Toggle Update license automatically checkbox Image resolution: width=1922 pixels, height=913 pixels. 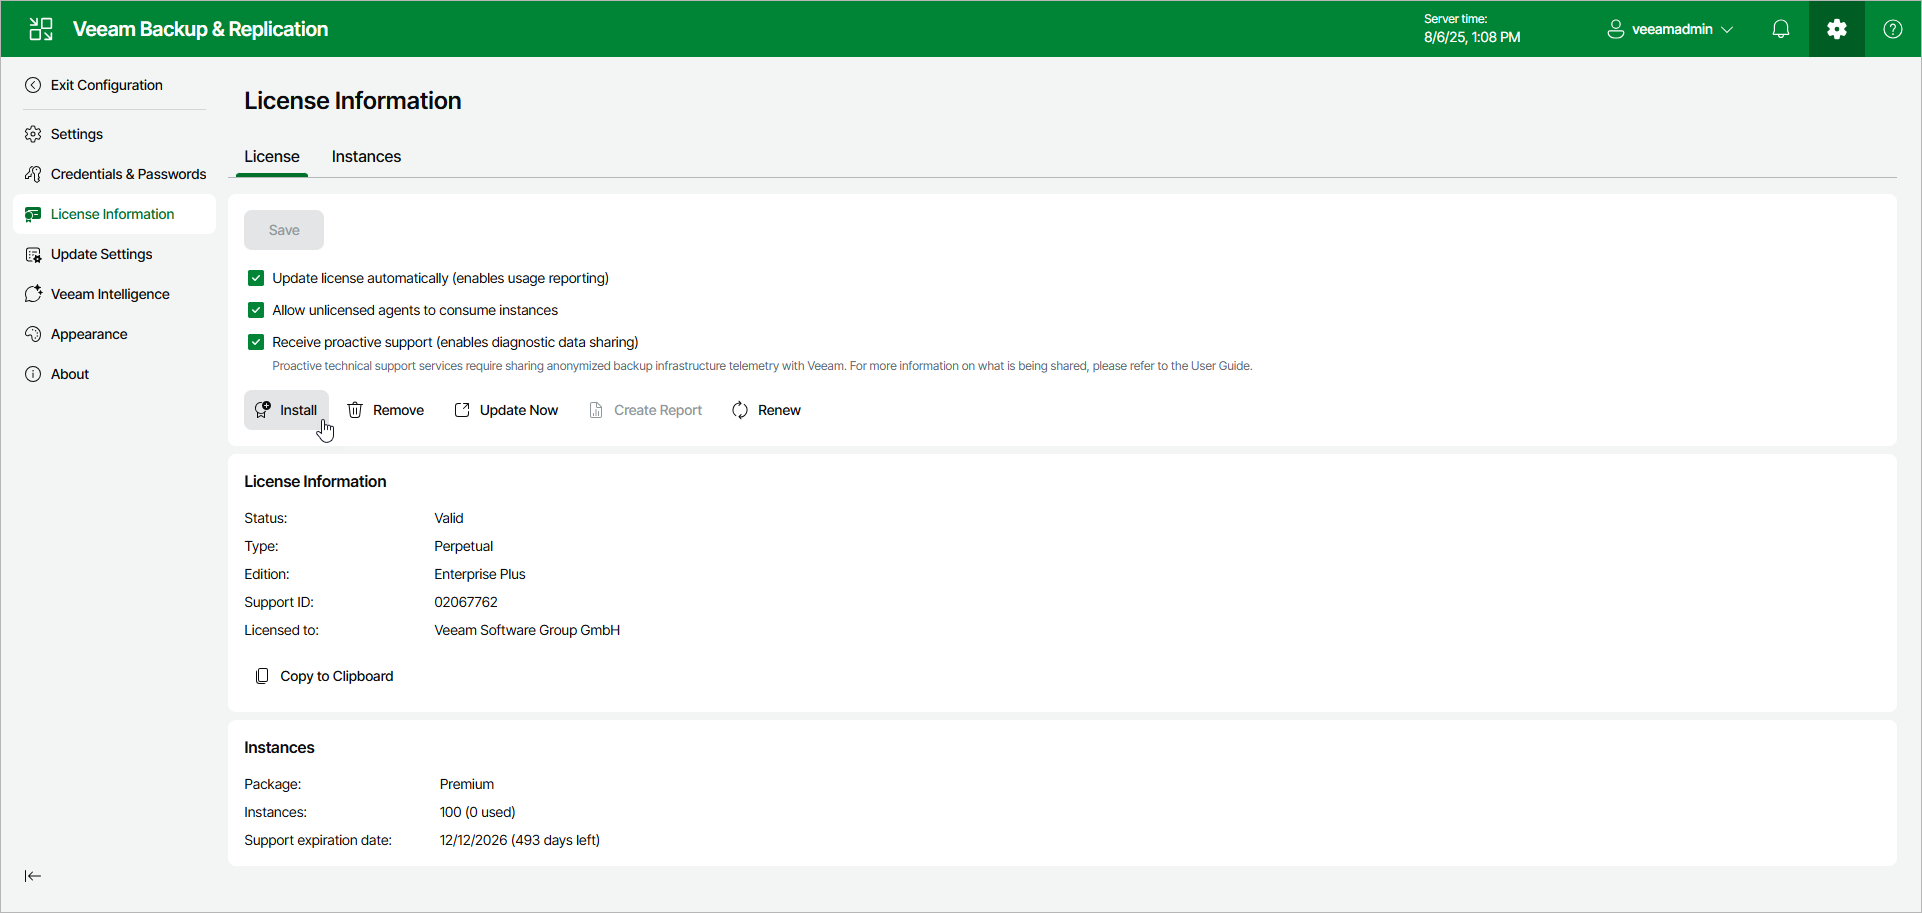click(x=256, y=278)
